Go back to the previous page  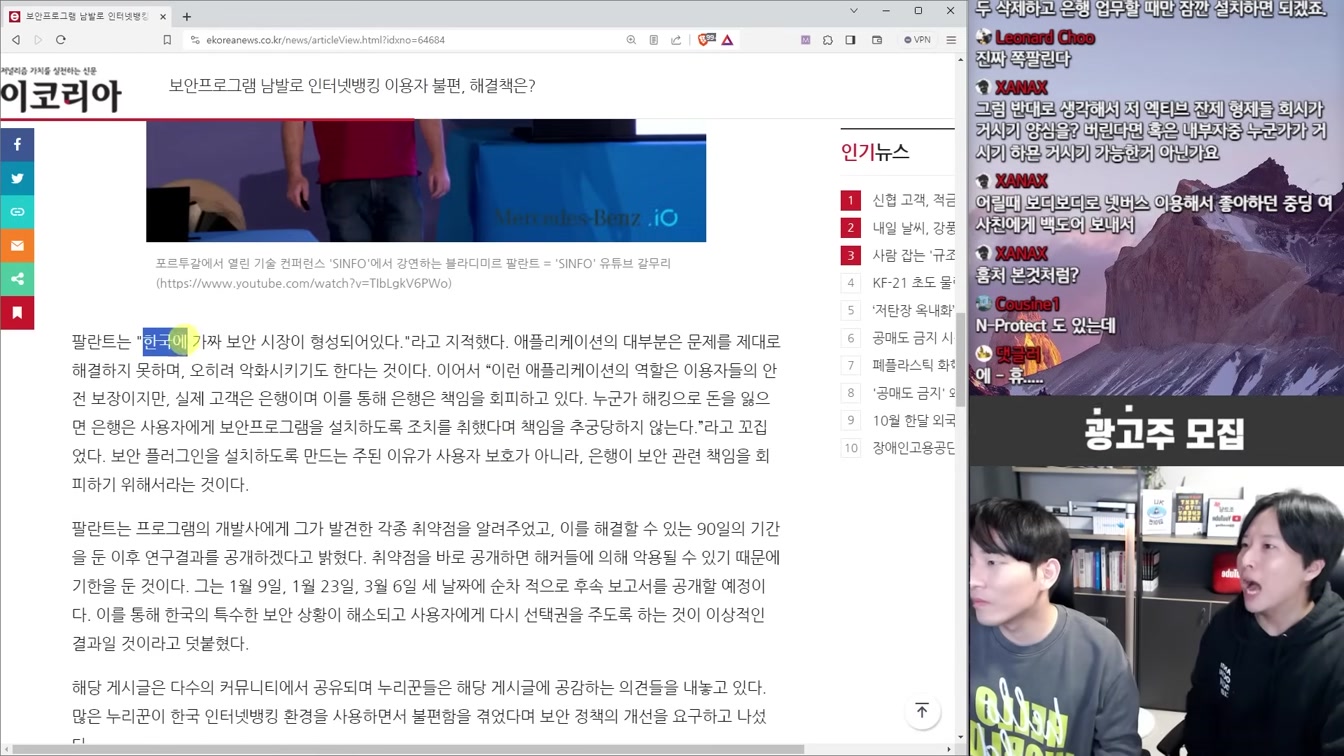coord(16,40)
